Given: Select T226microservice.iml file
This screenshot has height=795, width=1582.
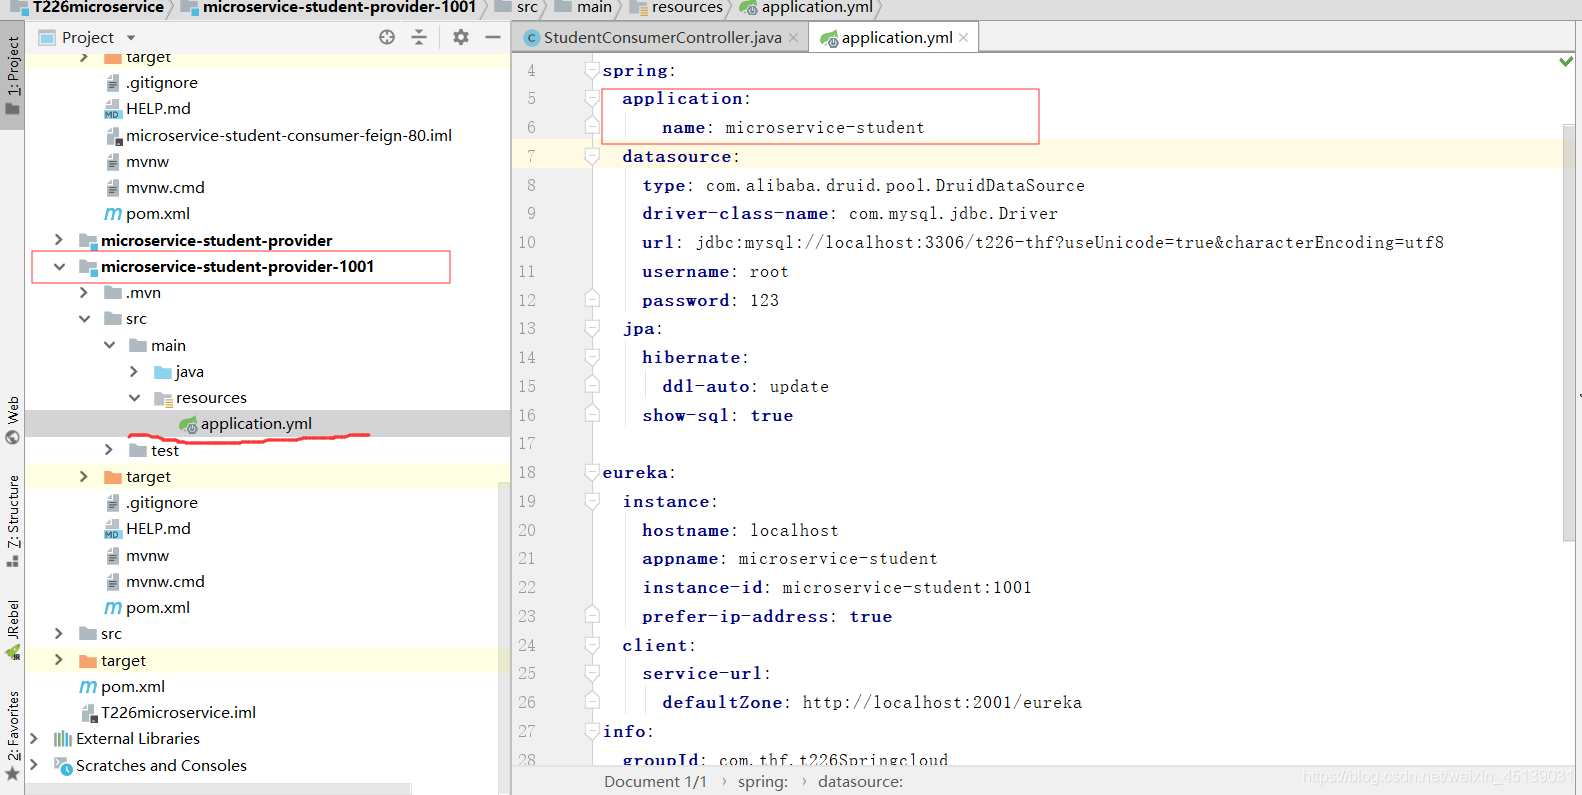Looking at the screenshot, I should click(x=178, y=712).
